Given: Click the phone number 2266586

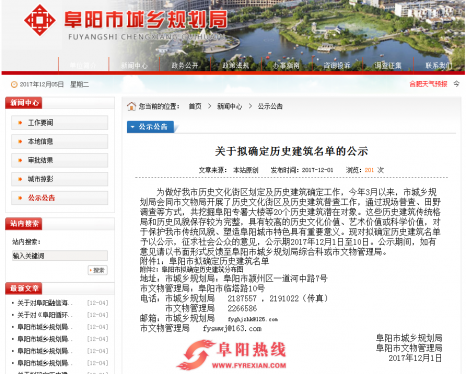Looking at the screenshot, I should (x=242, y=308).
